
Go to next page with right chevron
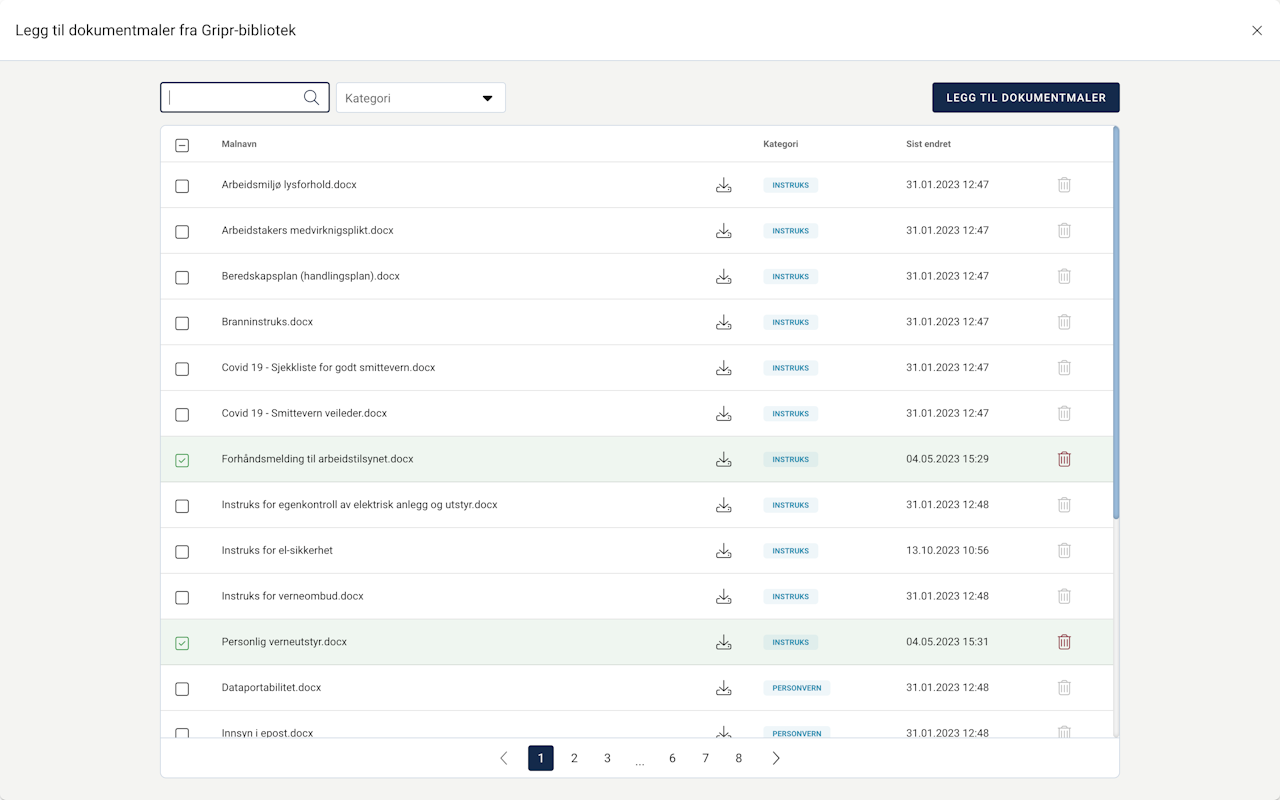tap(776, 758)
